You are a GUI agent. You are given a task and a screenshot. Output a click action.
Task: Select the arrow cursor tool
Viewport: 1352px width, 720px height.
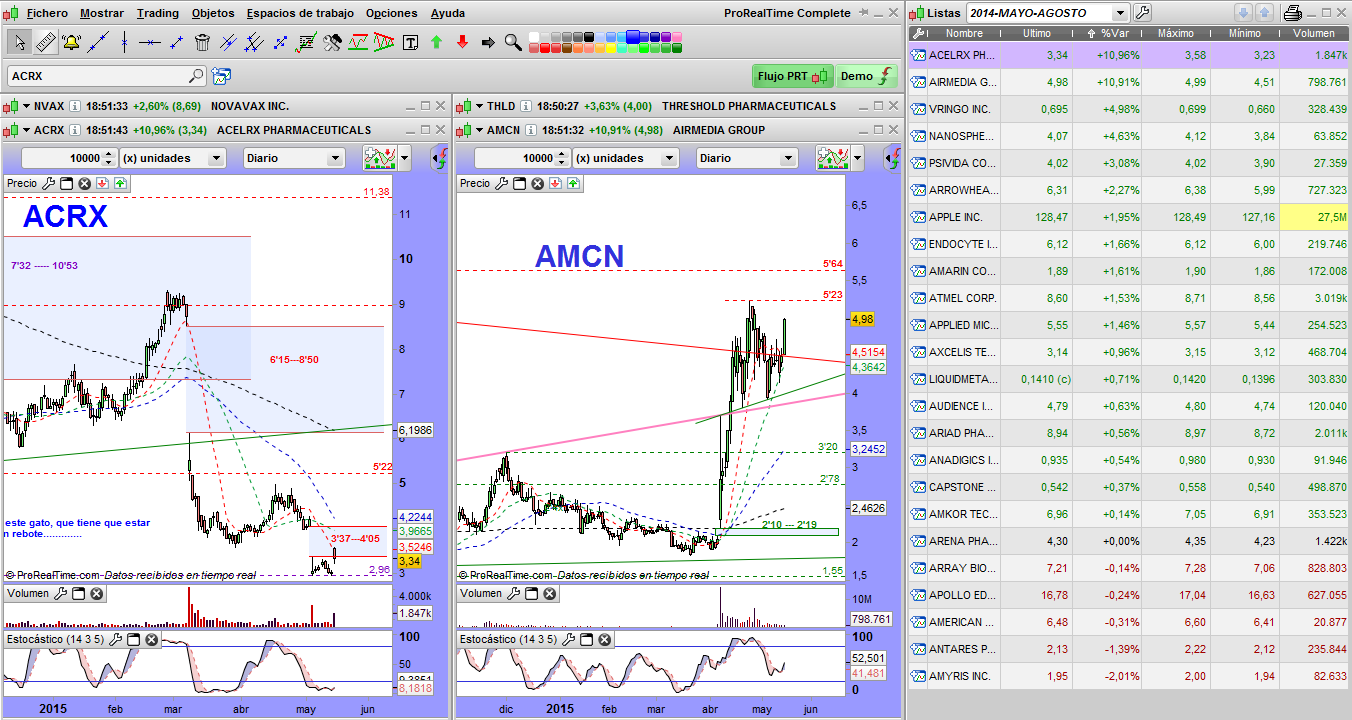(x=19, y=42)
